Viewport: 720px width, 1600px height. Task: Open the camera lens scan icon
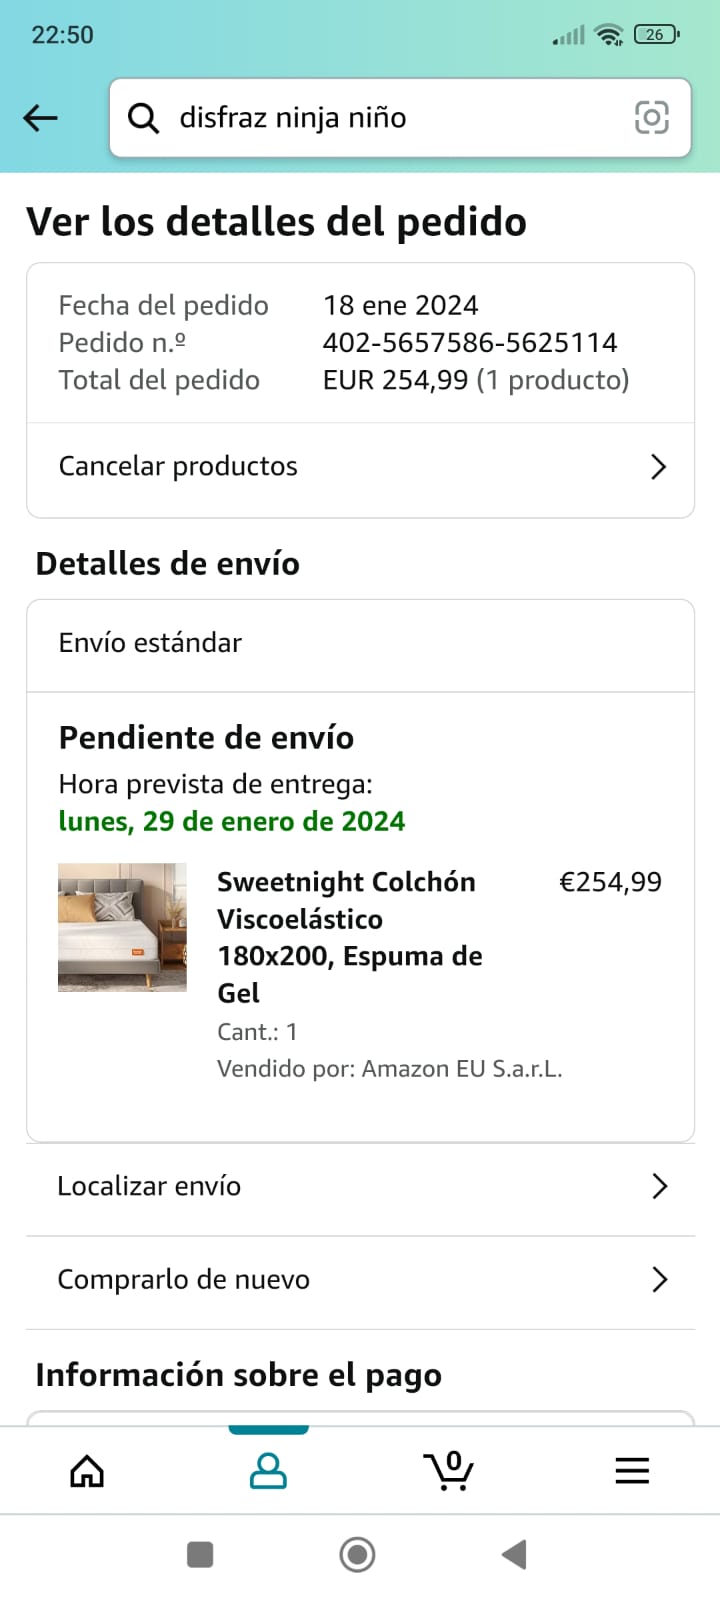[652, 118]
